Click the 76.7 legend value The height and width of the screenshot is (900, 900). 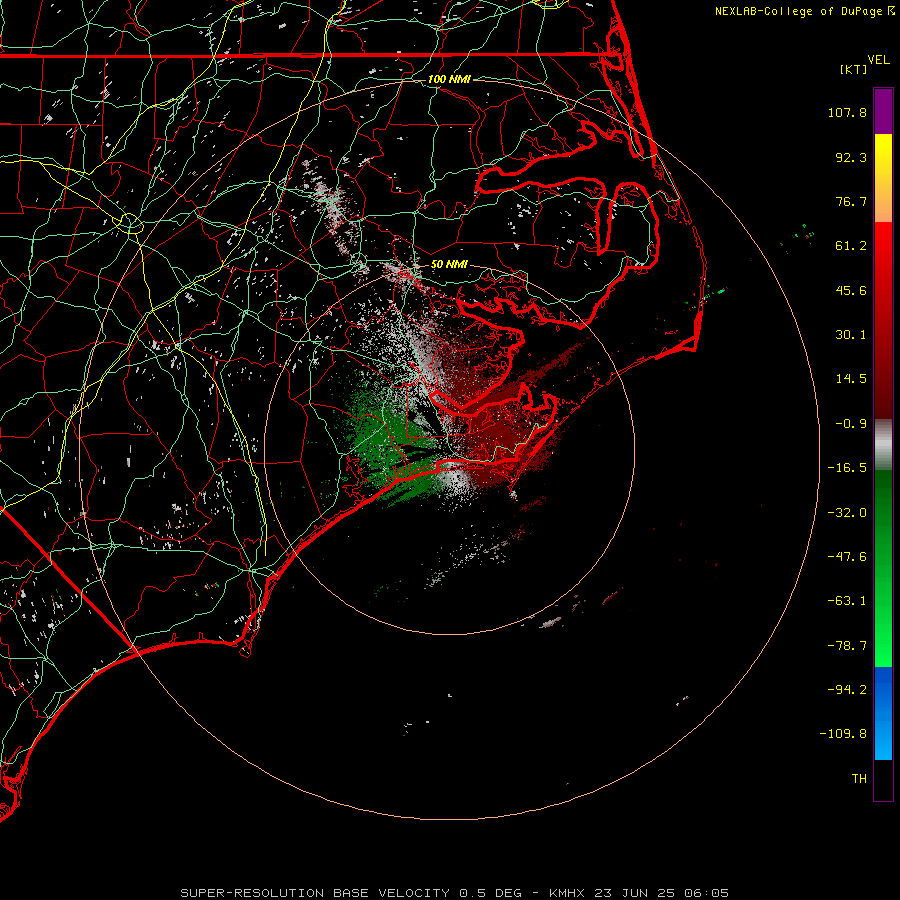pyautogui.click(x=851, y=201)
